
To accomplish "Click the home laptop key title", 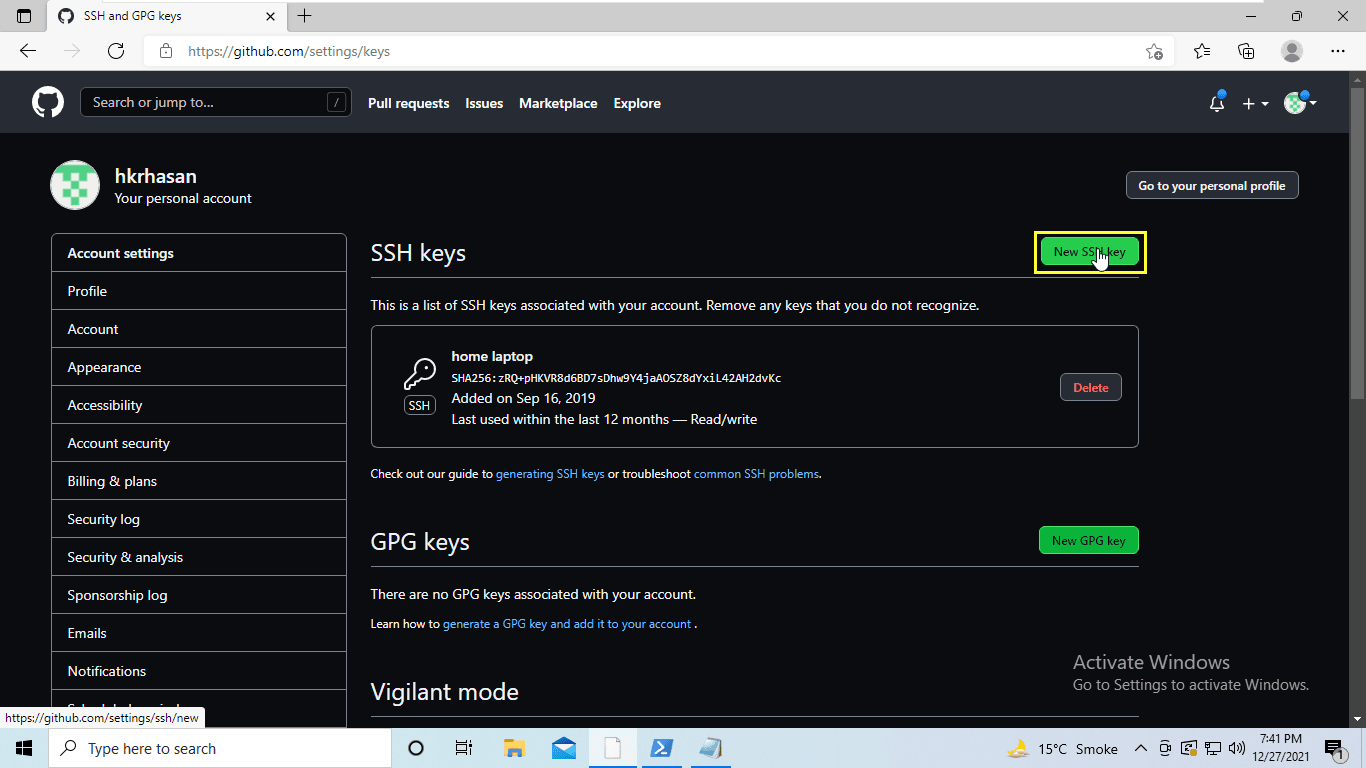I will click(492, 356).
